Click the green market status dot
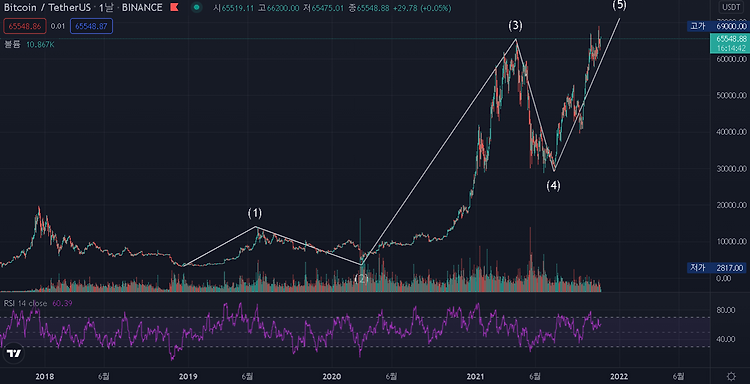 tap(196, 8)
